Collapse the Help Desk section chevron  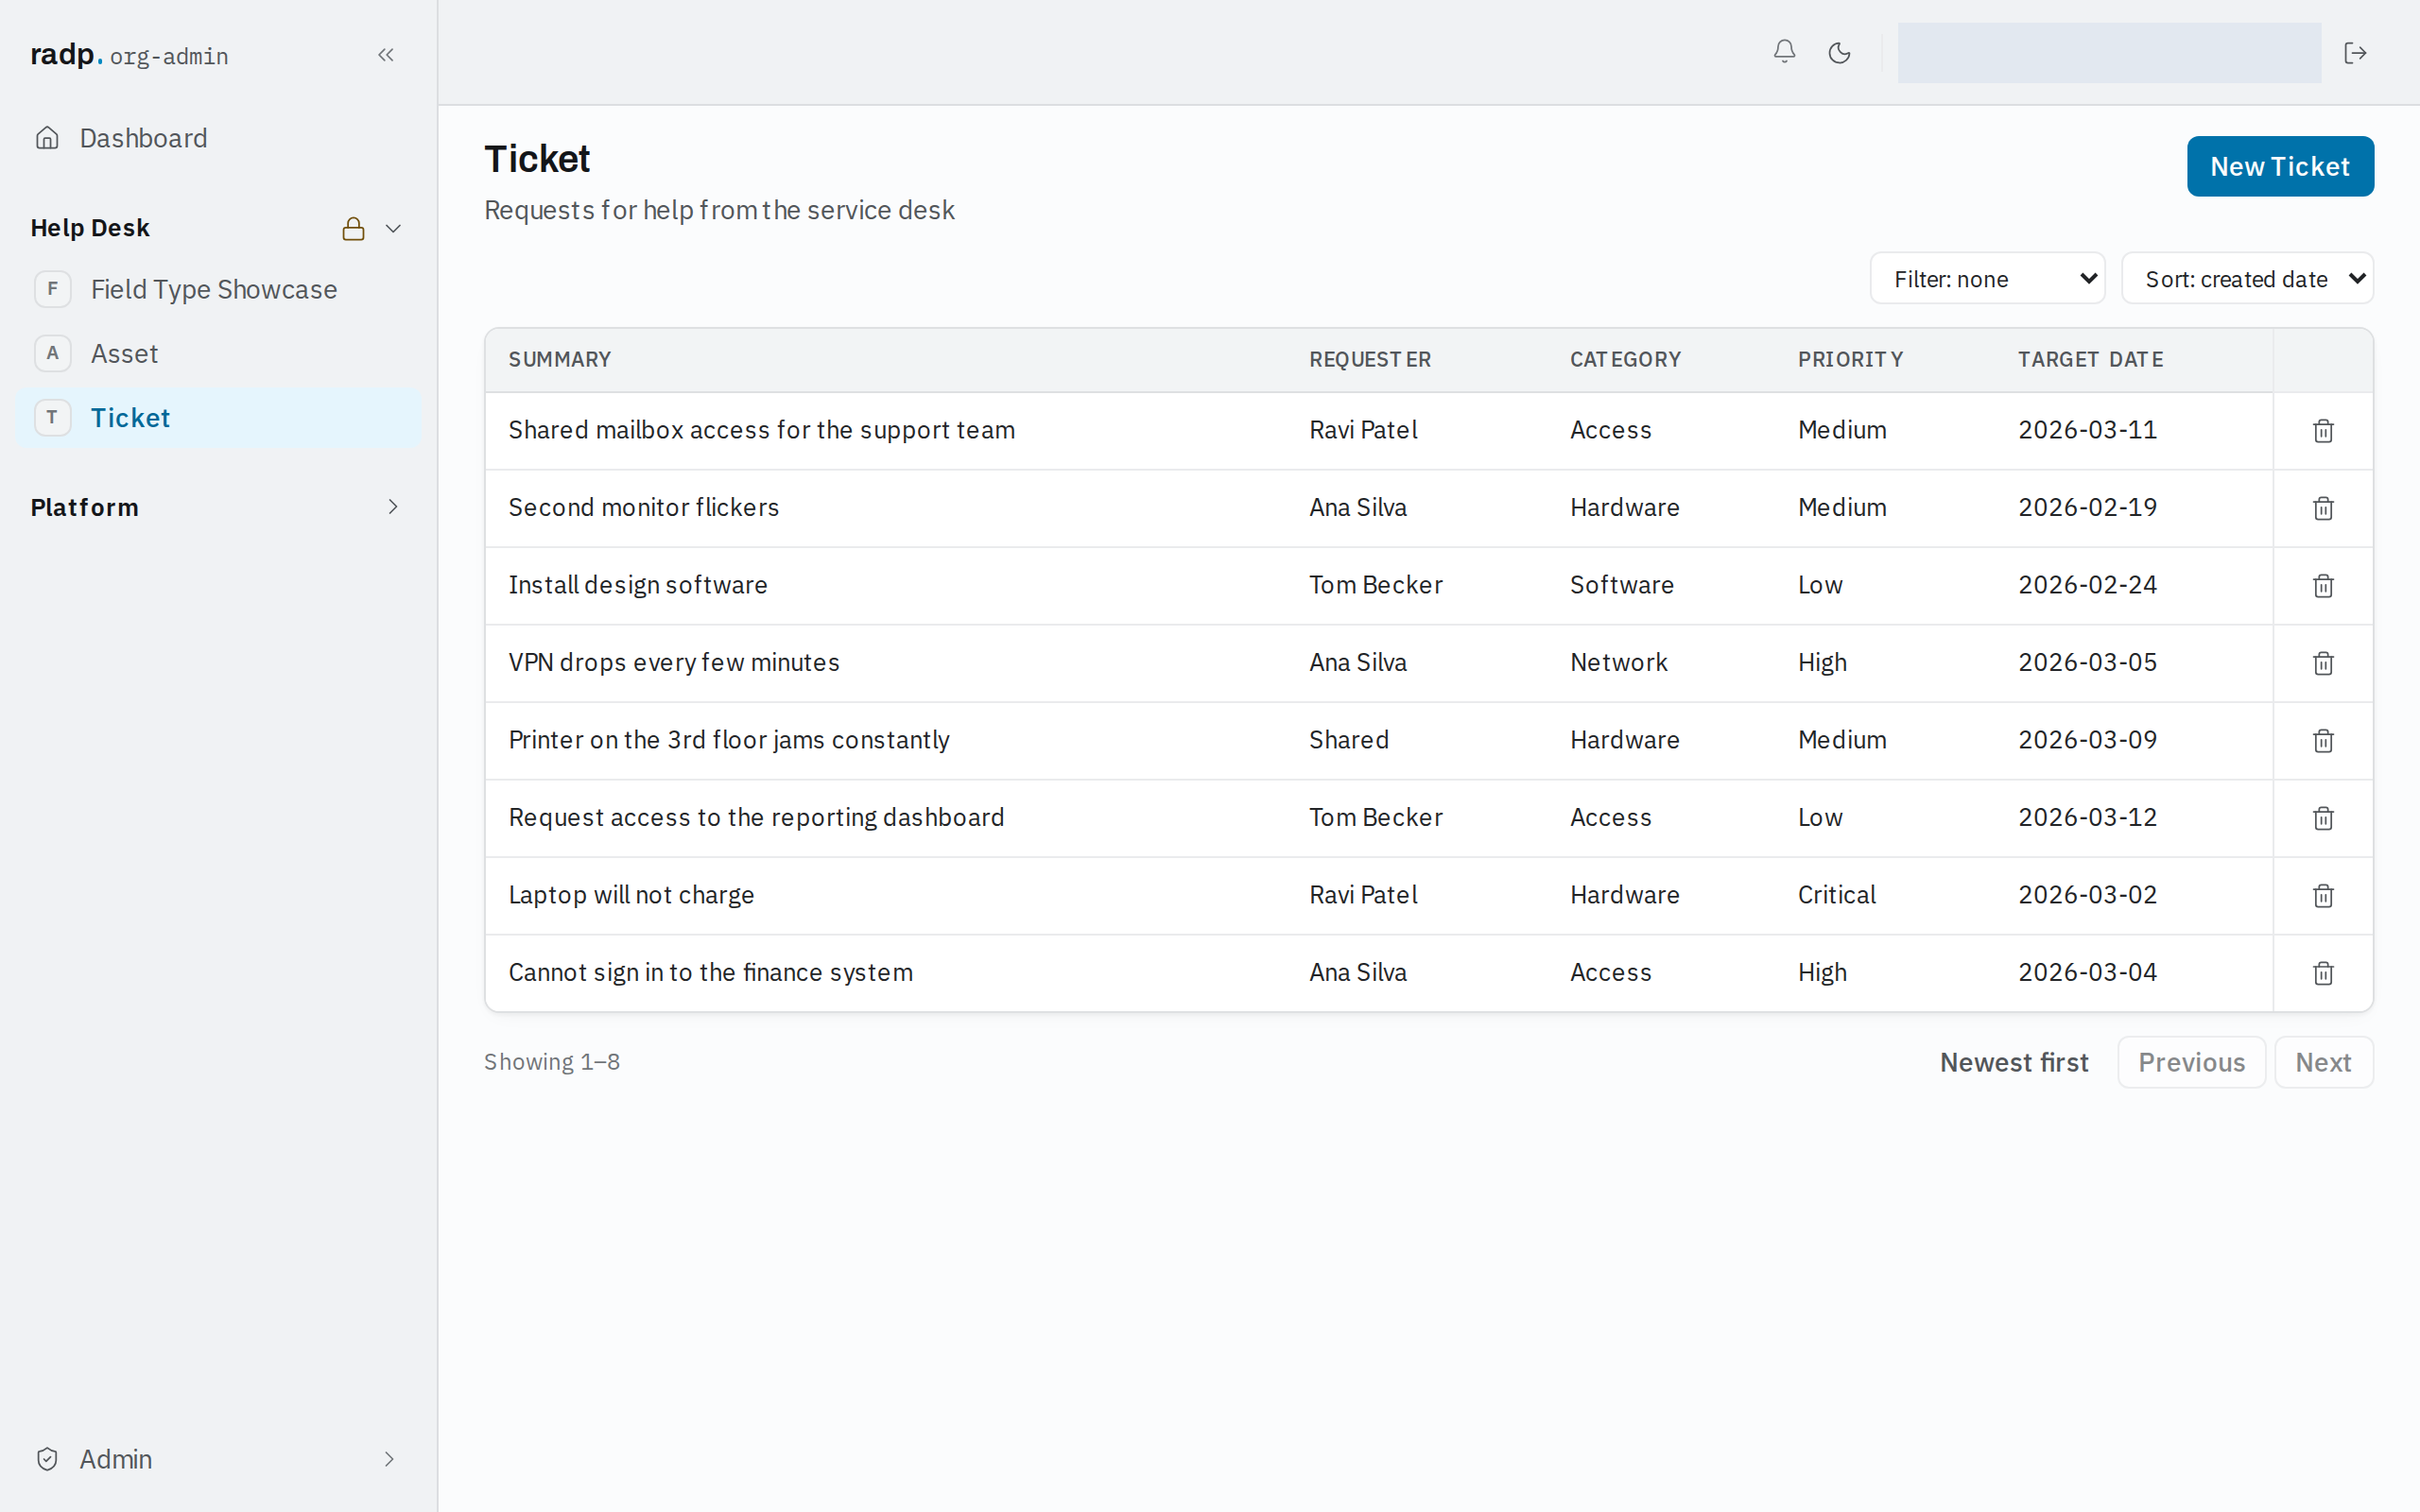[x=393, y=229]
